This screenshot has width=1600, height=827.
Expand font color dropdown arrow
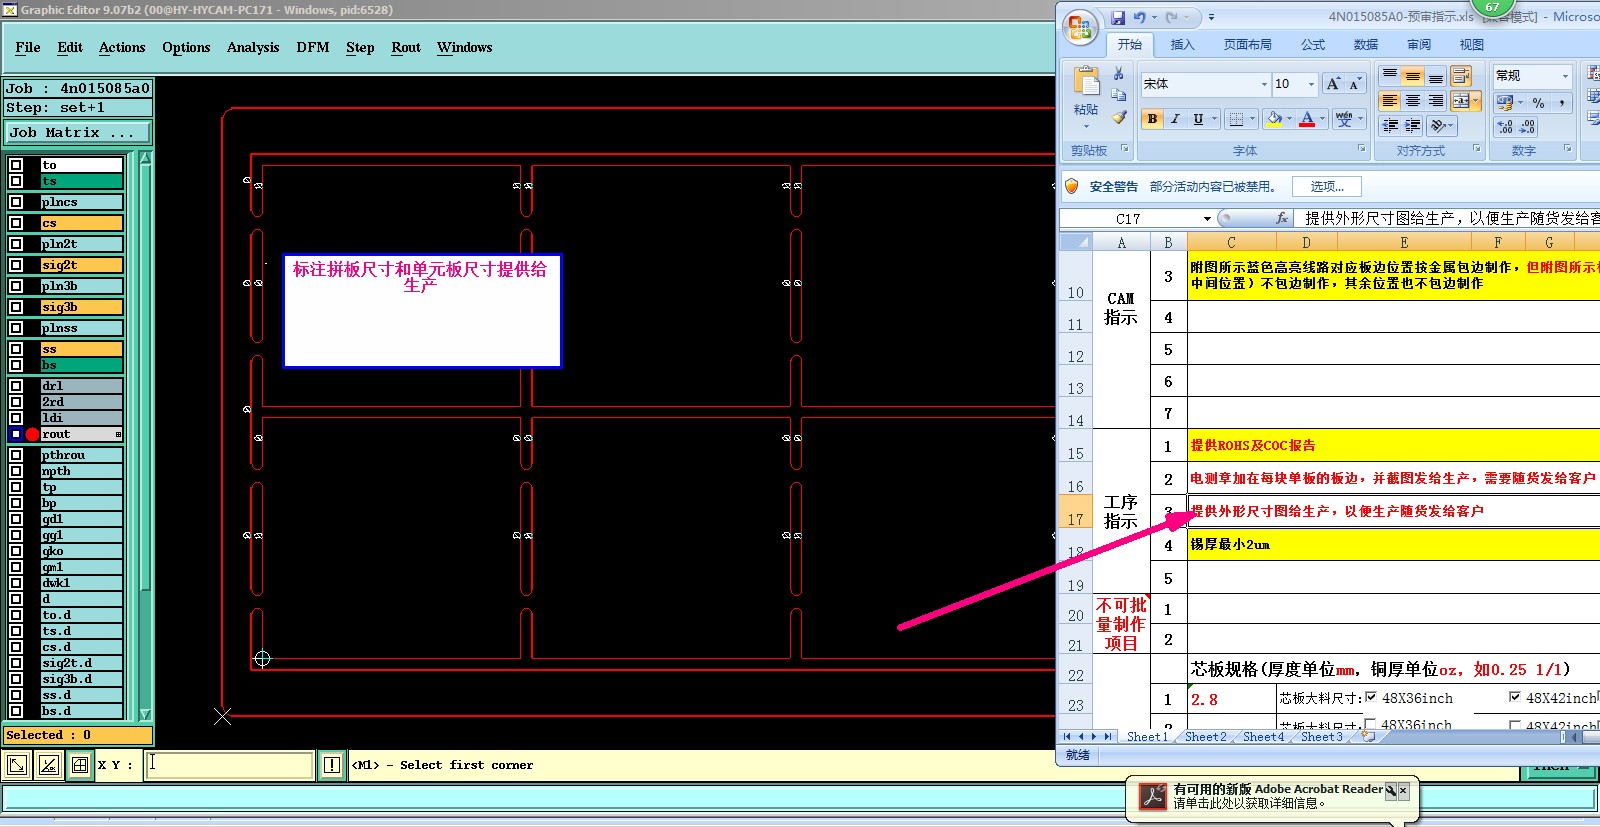pos(1323,119)
